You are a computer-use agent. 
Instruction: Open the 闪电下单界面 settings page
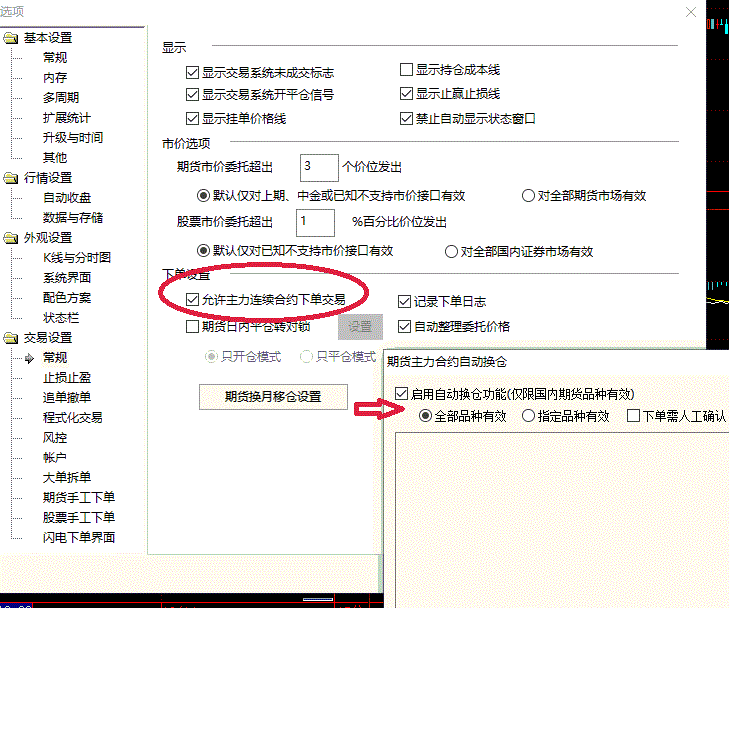click(x=79, y=538)
